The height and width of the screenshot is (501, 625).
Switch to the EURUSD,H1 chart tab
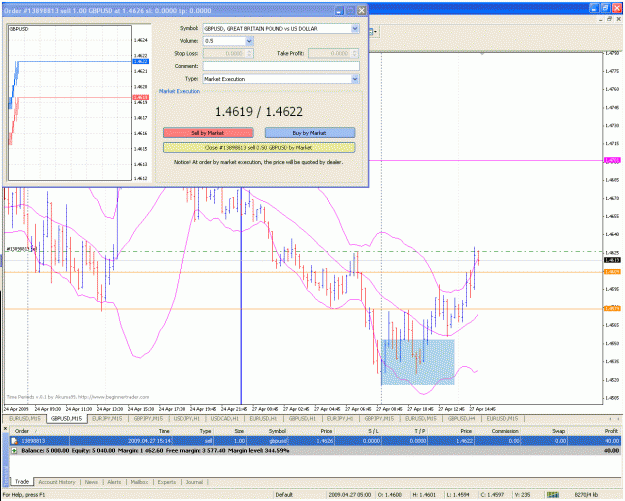263,418
